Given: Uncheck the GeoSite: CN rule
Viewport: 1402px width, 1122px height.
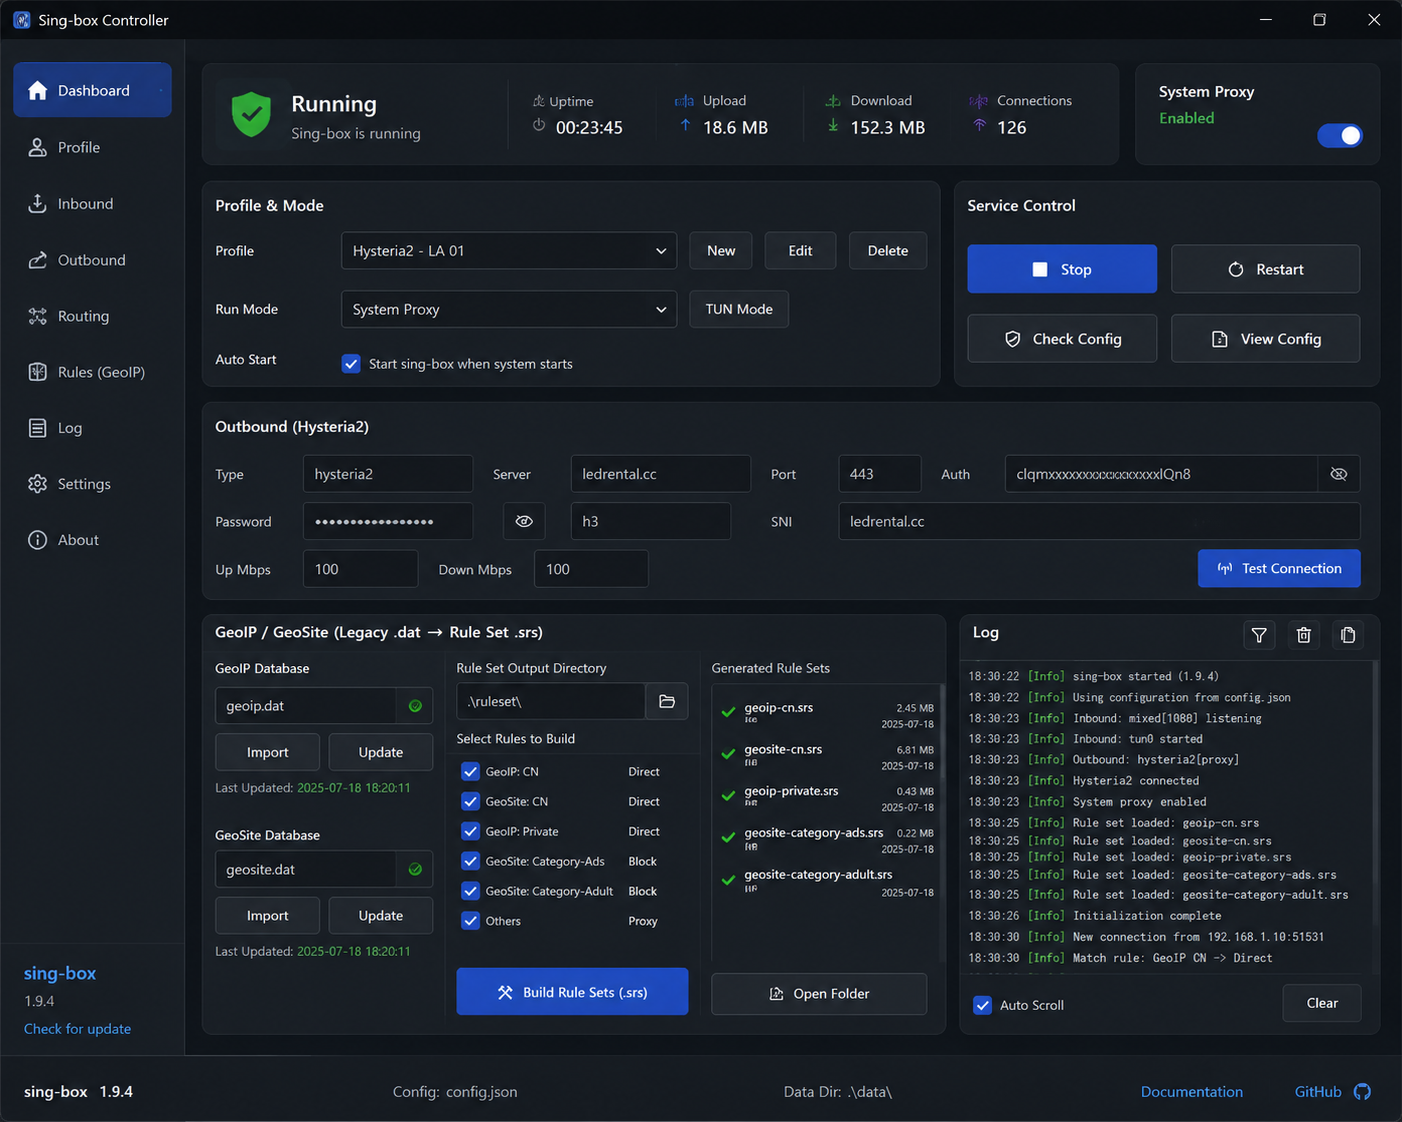Looking at the screenshot, I should tap(470, 802).
